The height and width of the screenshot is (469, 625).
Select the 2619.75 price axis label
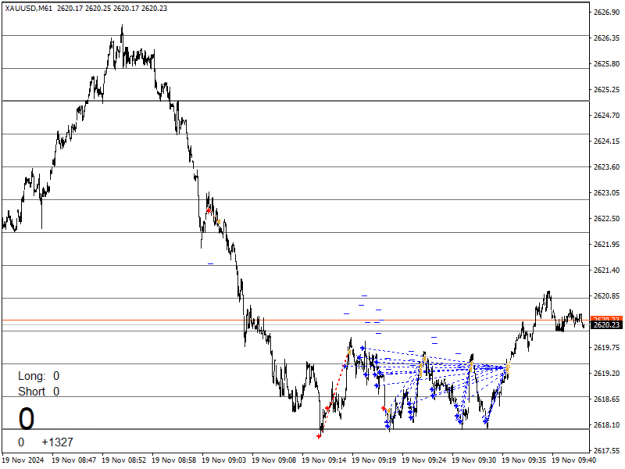(606, 347)
